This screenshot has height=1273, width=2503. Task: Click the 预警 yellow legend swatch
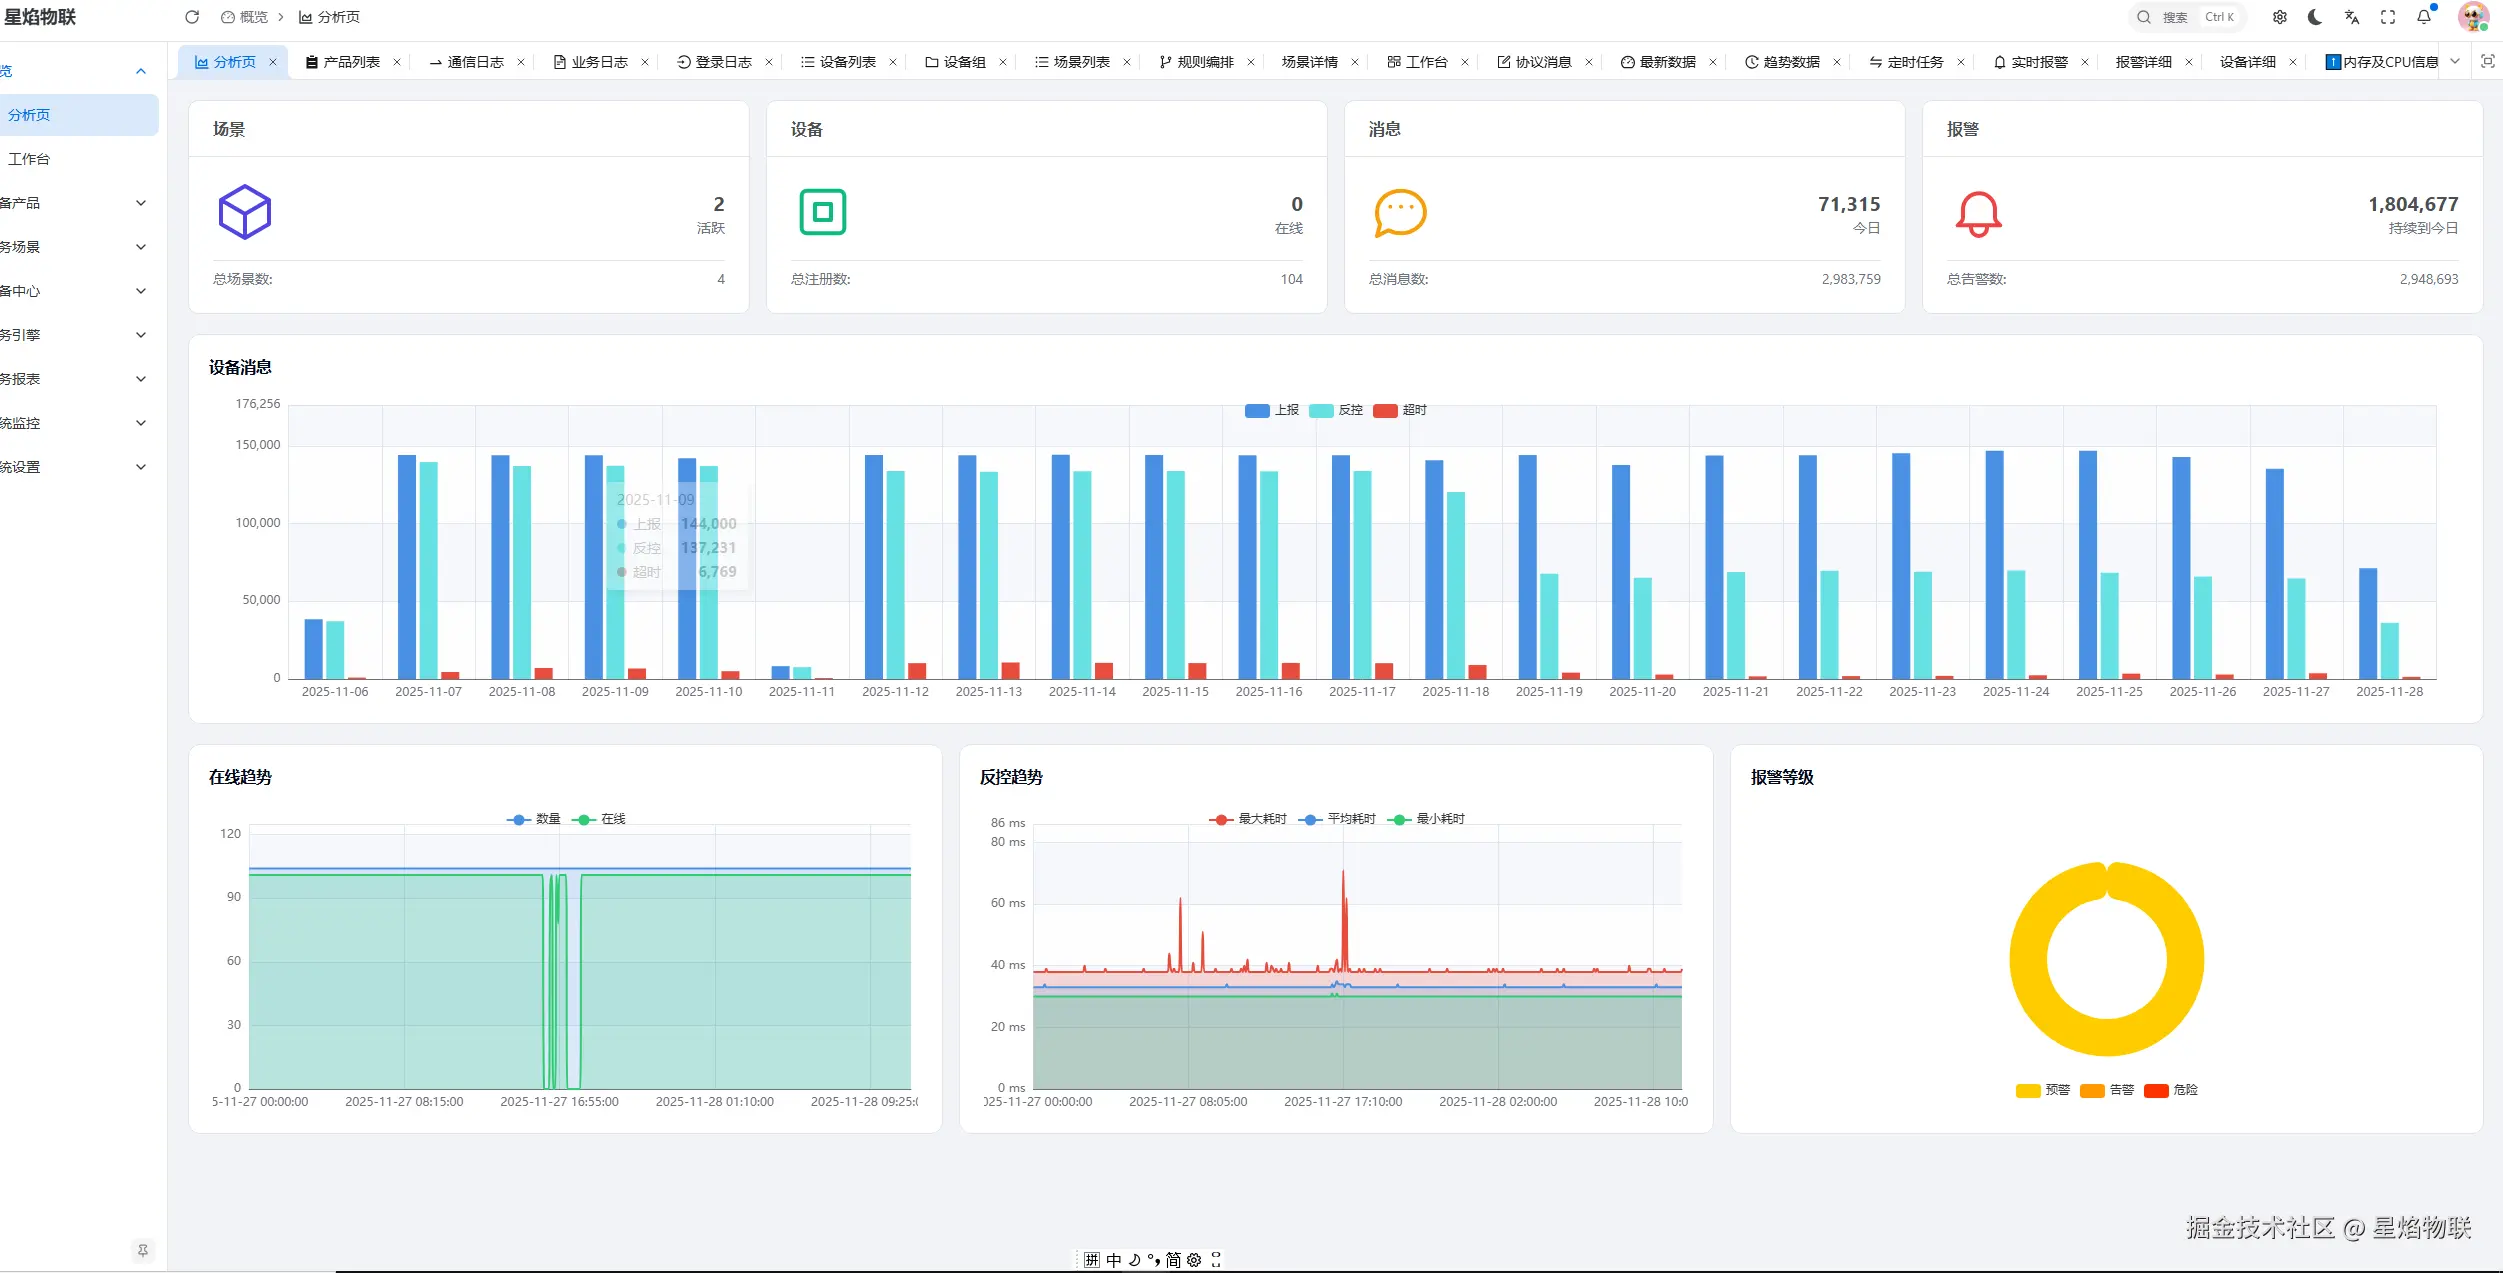(2028, 1090)
